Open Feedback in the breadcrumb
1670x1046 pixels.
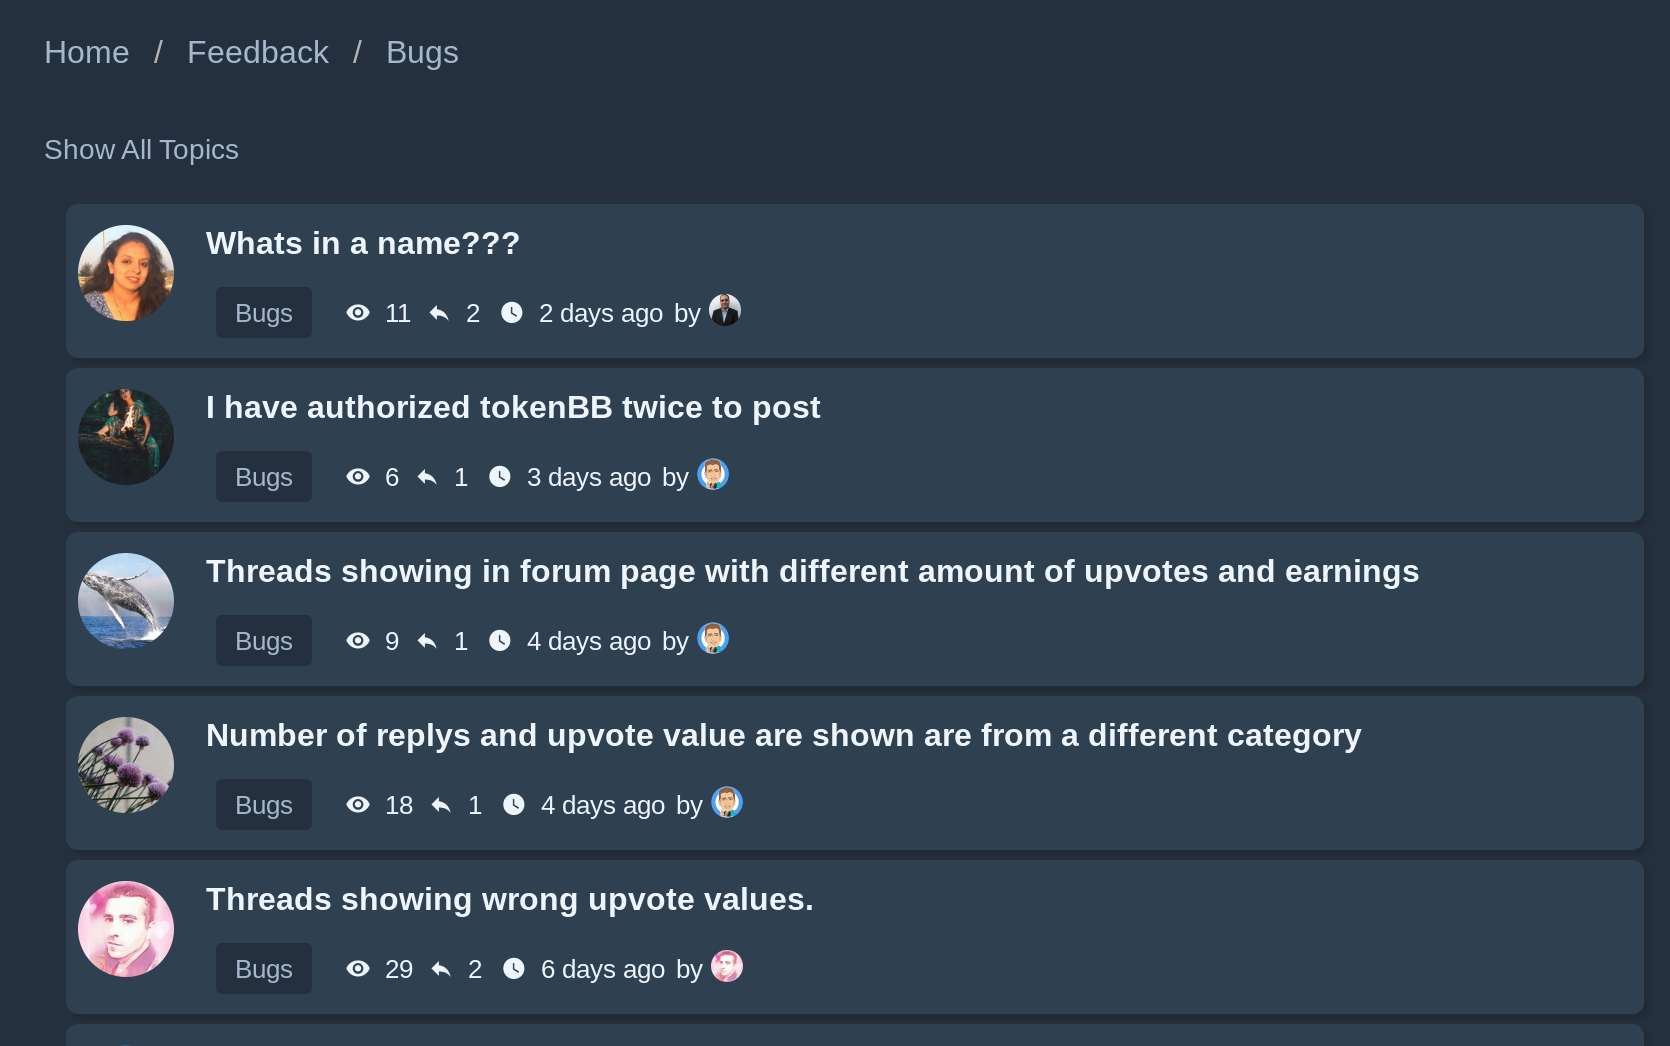point(258,52)
